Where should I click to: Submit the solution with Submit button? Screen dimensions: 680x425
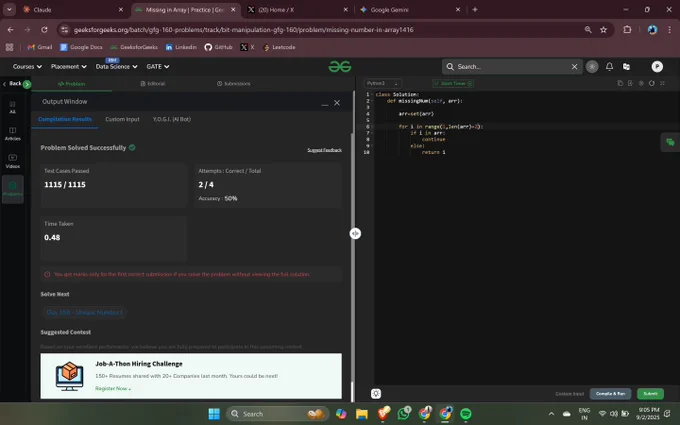click(650, 394)
